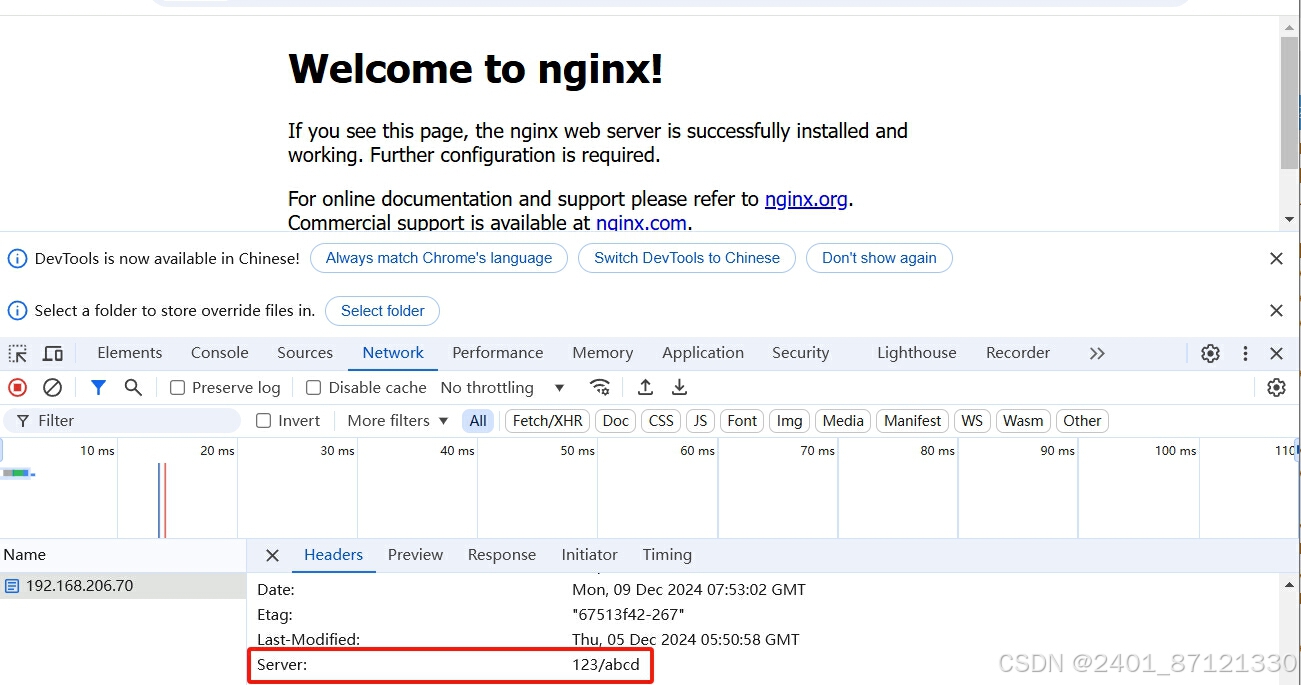Image resolution: width=1301 pixels, height=685 pixels.
Task: Open Network panel settings gear
Action: 1276,387
